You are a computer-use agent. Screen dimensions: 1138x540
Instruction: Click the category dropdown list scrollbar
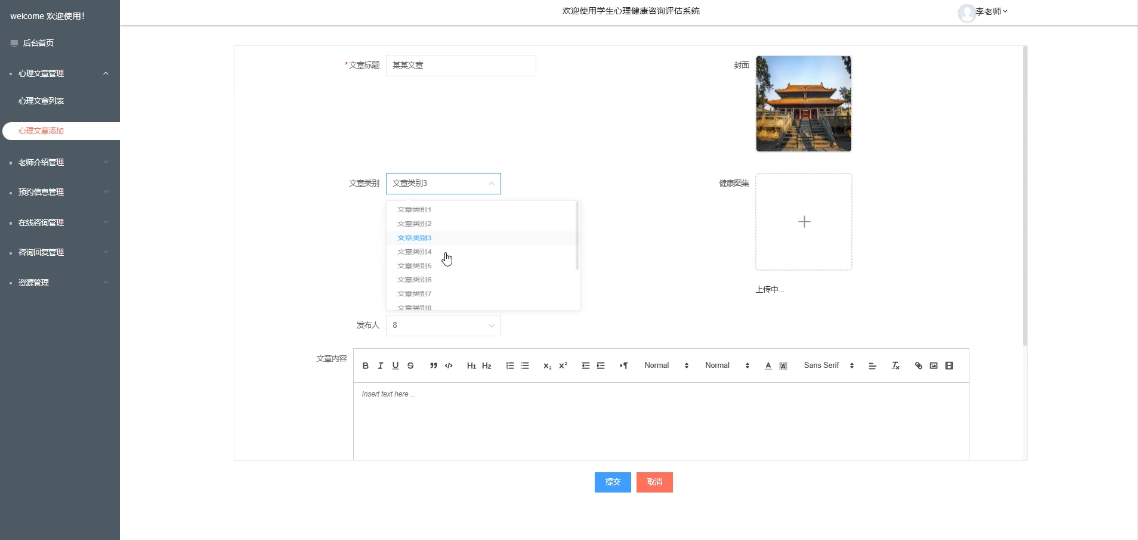pos(577,236)
